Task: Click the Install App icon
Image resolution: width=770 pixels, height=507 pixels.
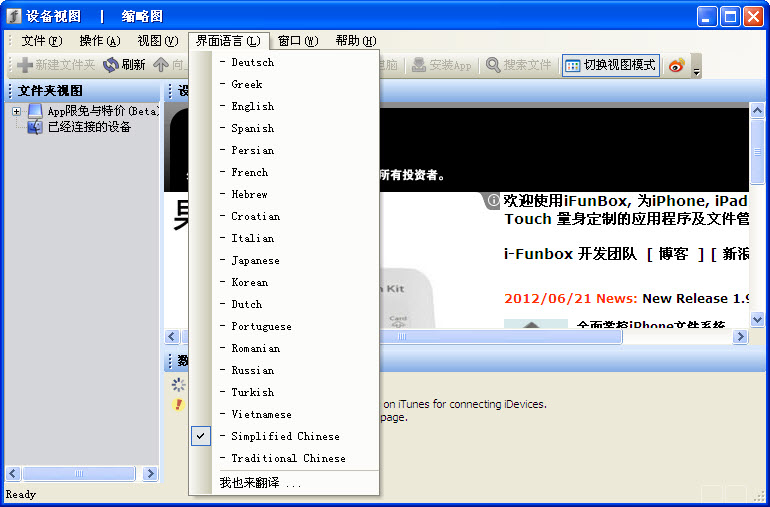Action: pyautogui.click(x=419, y=65)
